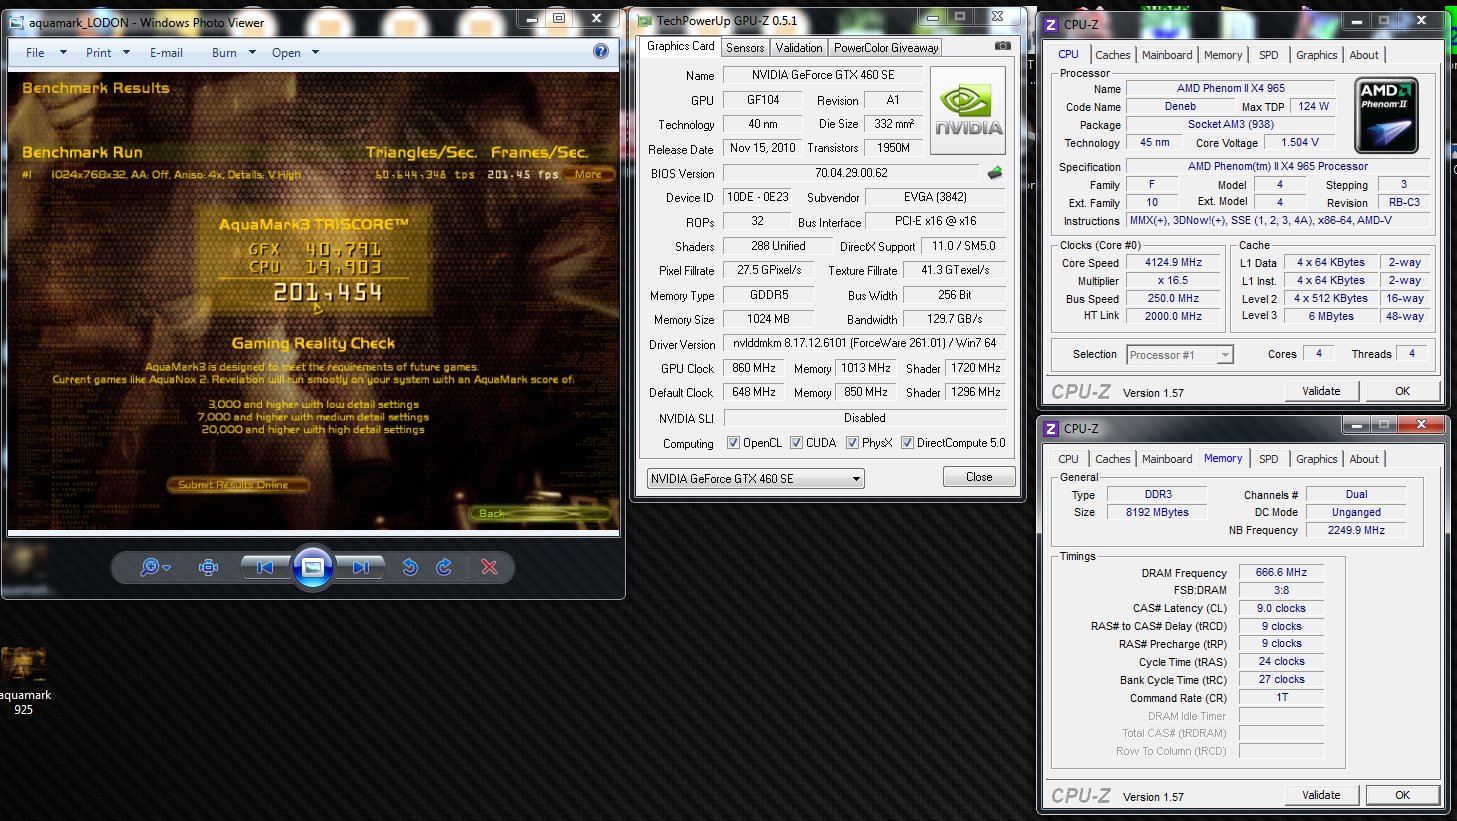Viewport: 1457px width, 821px height.
Task: Toggle the PhysX checkbox
Action: [x=852, y=443]
